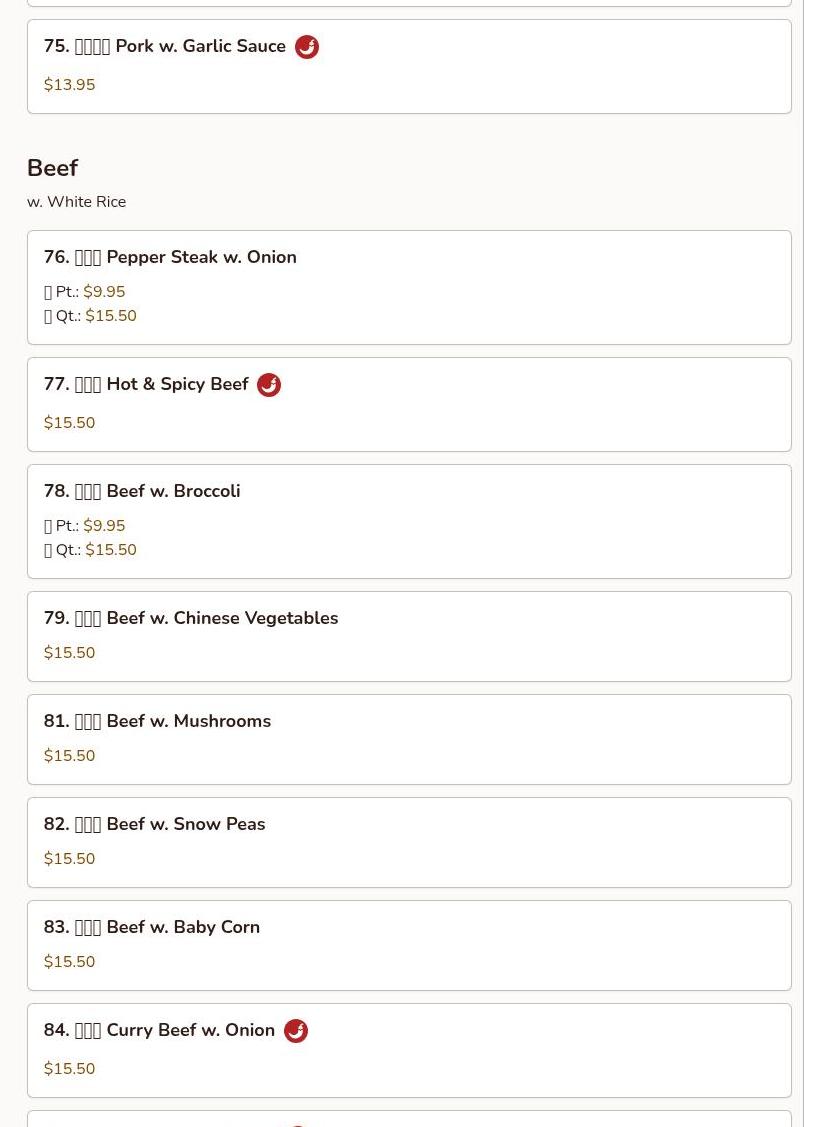Click the $9.95 pint price for Pepper Steak
Image resolution: width=824 pixels, height=1127 pixels.
(104, 292)
